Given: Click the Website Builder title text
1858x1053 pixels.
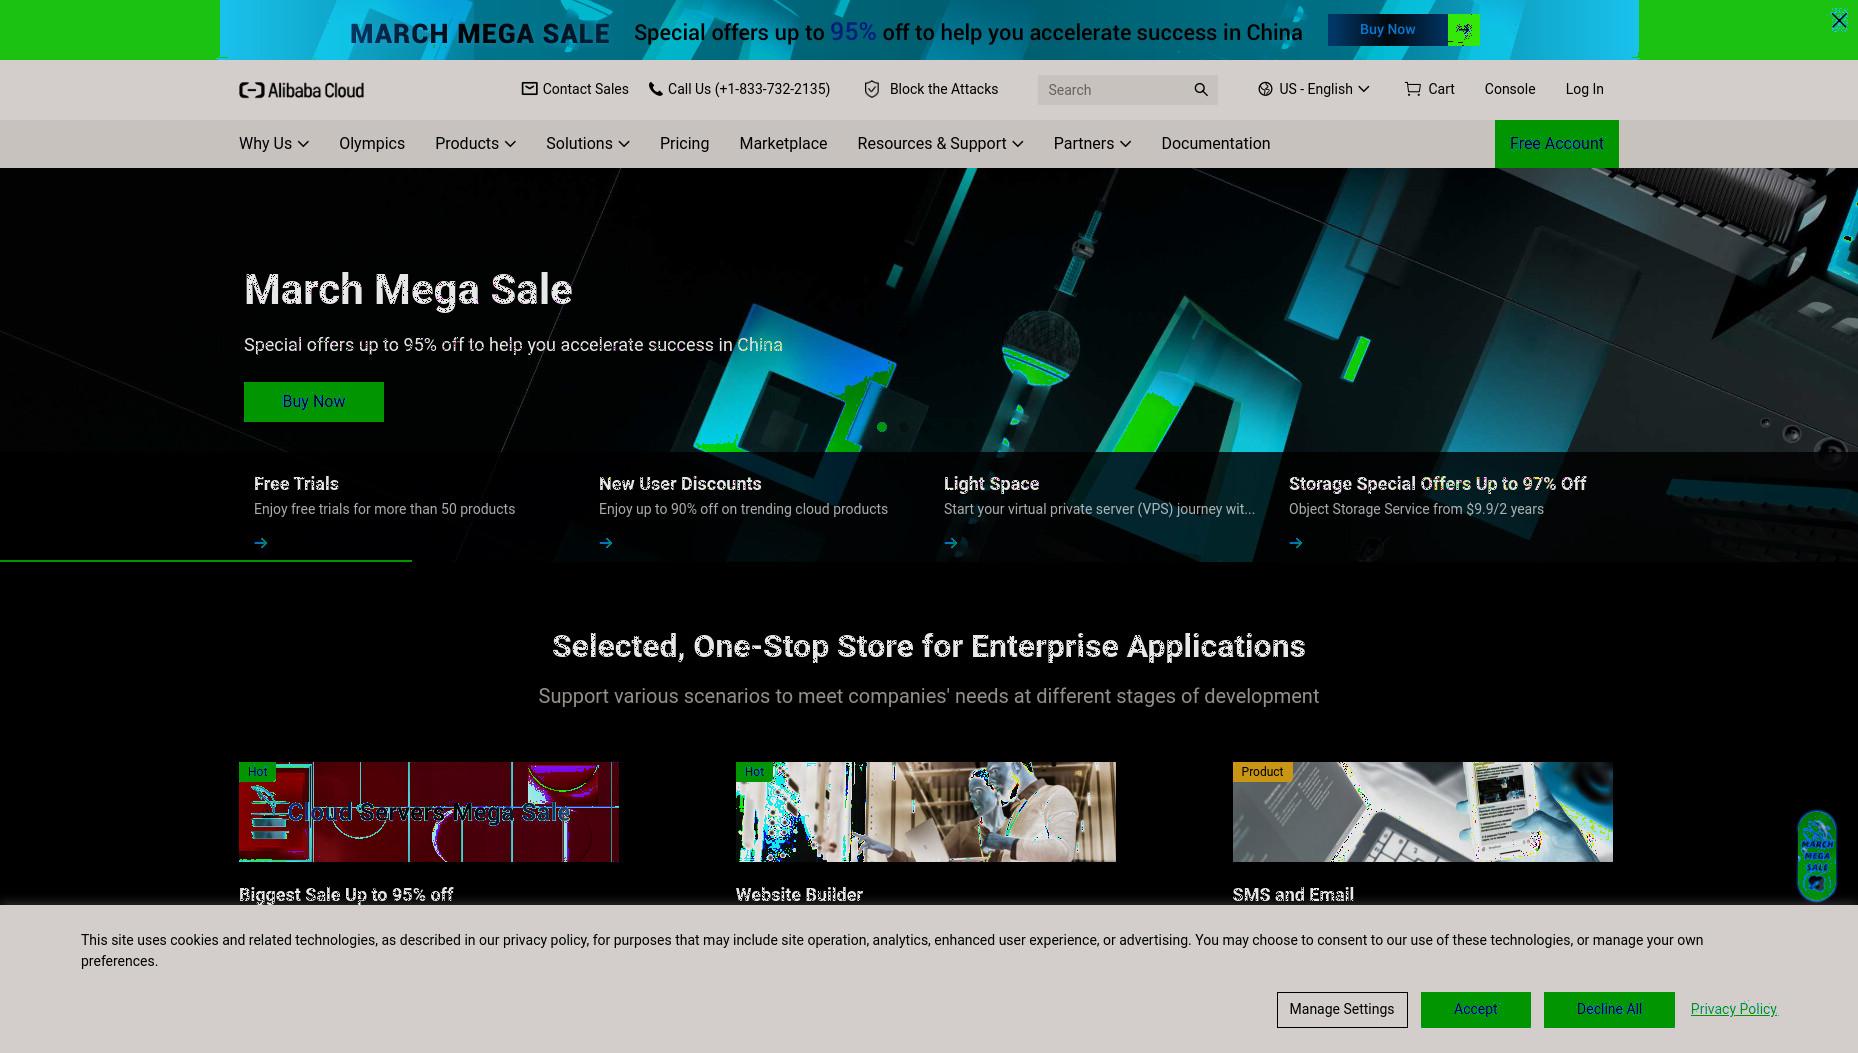Looking at the screenshot, I should click(799, 895).
